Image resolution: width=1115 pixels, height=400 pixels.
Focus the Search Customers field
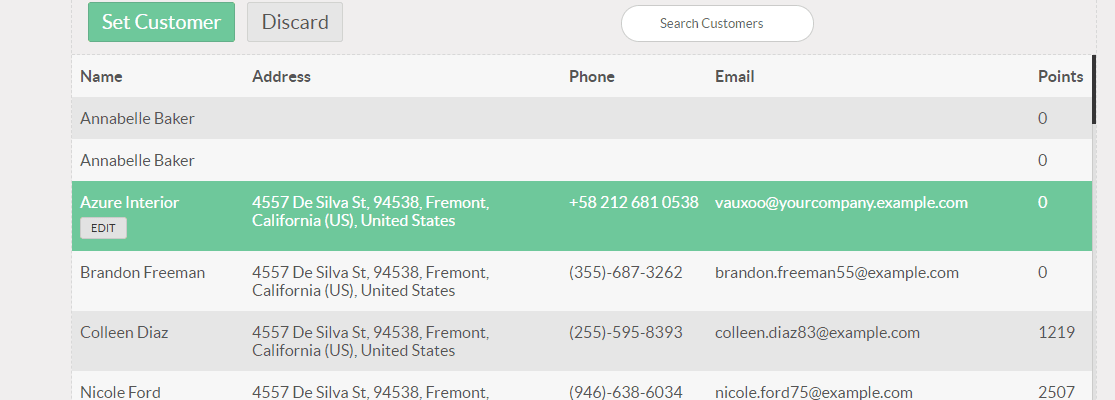tap(716, 23)
